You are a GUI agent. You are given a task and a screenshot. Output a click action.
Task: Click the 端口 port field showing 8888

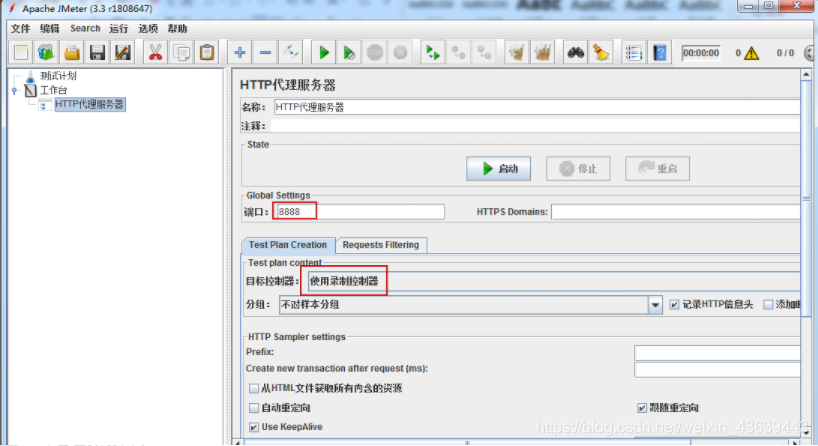359,212
